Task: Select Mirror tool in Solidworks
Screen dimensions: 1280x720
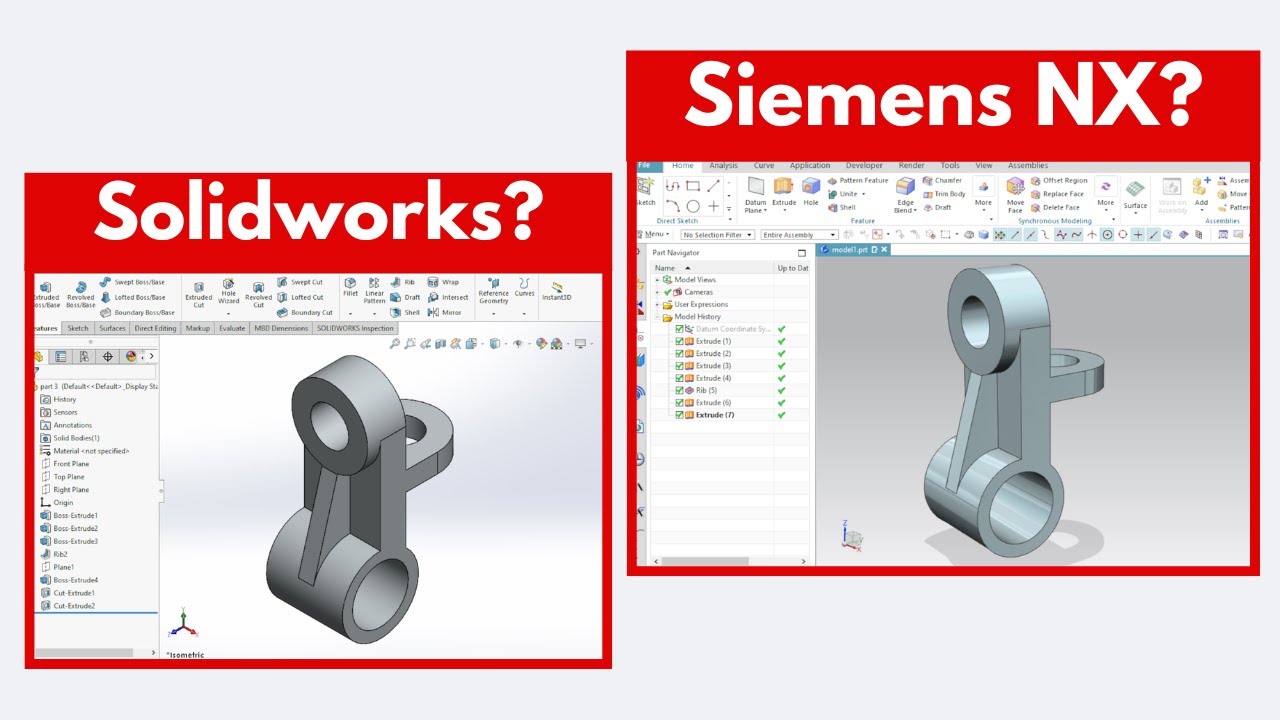Action: pyautogui.click(x=445, y=312)
